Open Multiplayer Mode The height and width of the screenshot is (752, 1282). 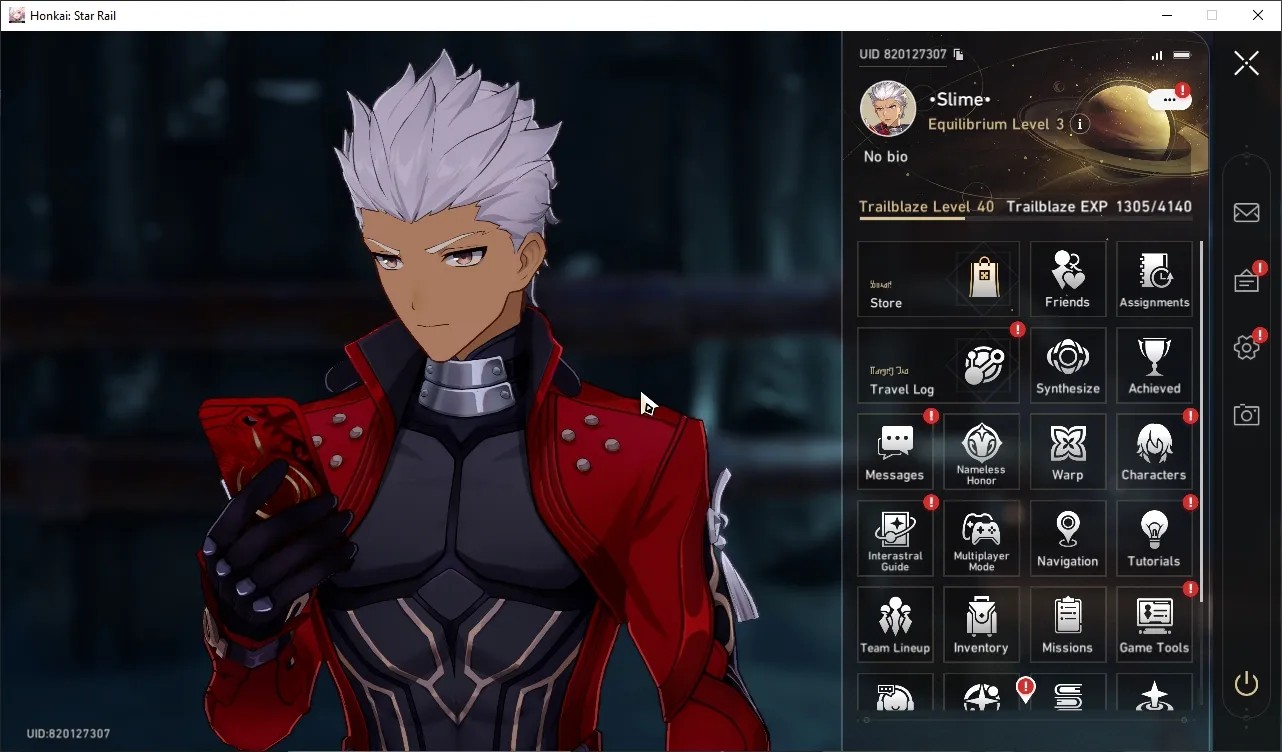tap(981, 538)
